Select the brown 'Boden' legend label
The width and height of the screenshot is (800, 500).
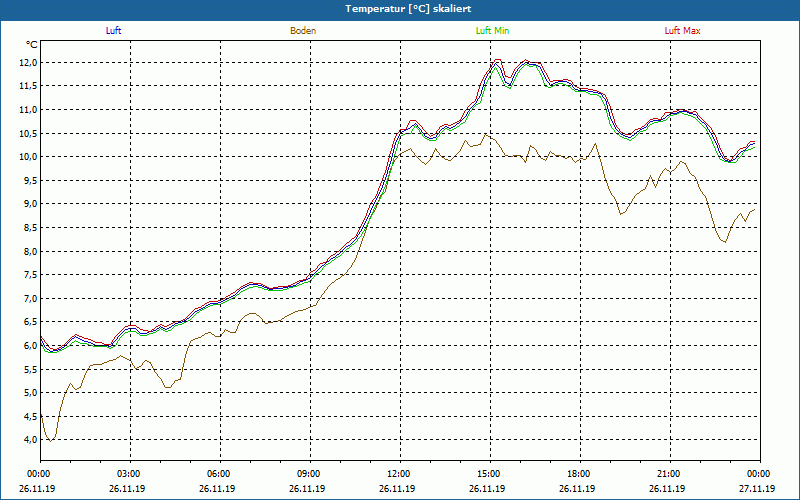pos(303,31)
